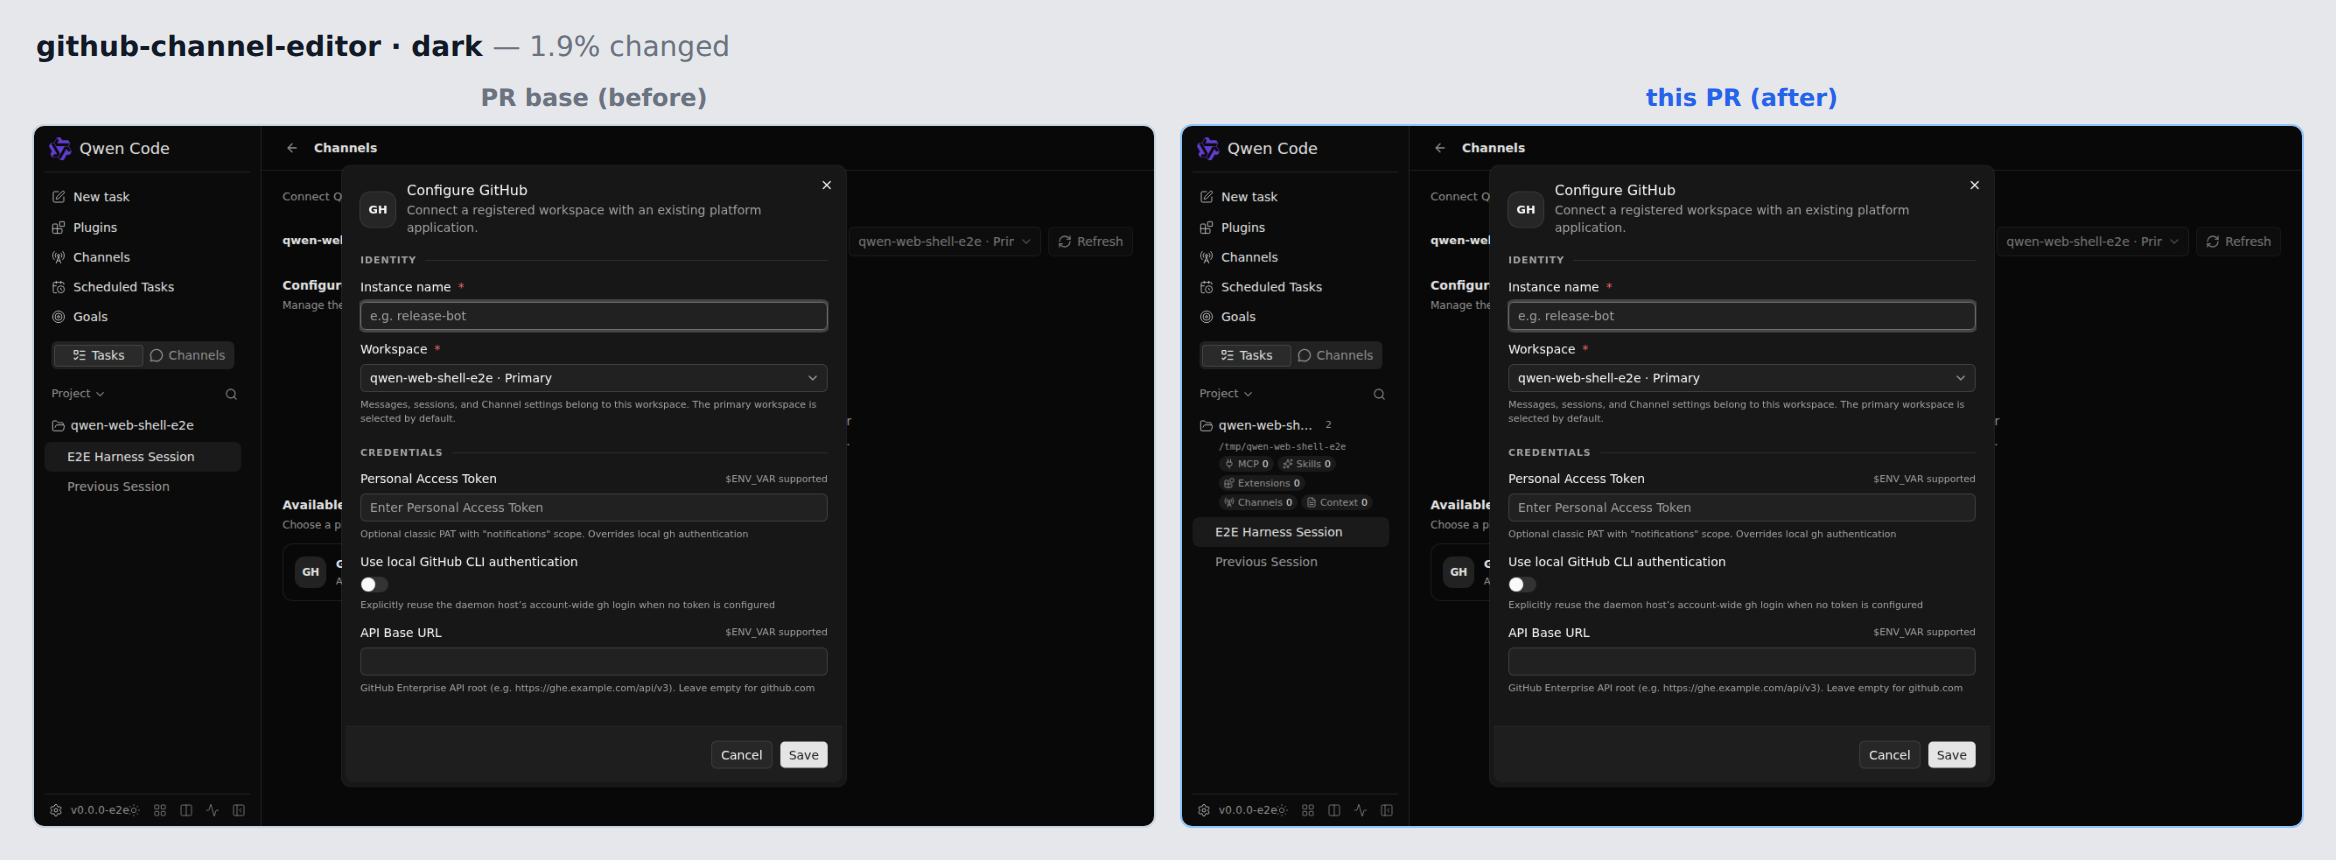The image size is (2336, 860).
Task: Open the four-squares grid icon in the before screenshot
Action: pyautogui.click(x=160, y=810)
